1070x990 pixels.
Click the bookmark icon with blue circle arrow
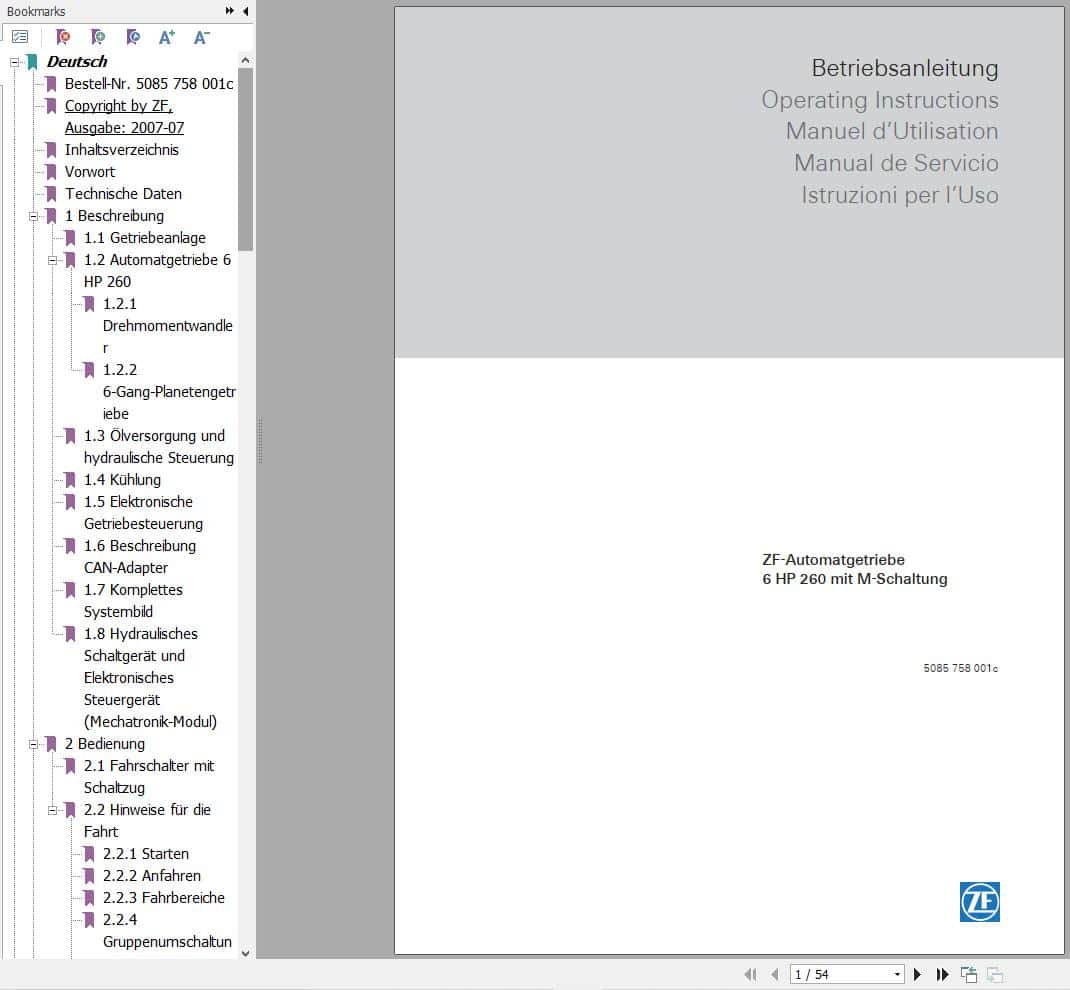[x=133, y=37]
